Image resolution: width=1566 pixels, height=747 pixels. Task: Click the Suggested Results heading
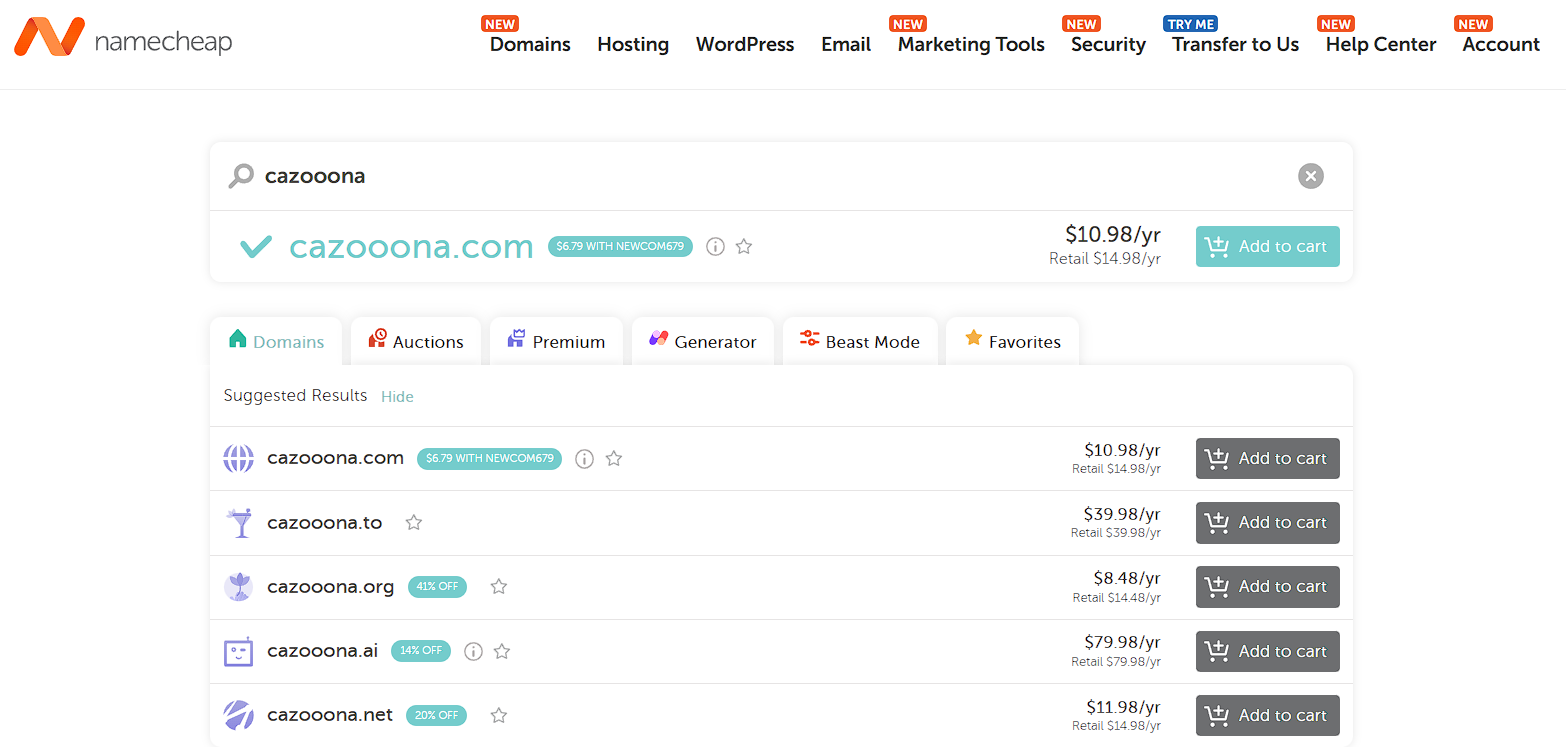tap(296, 396)
